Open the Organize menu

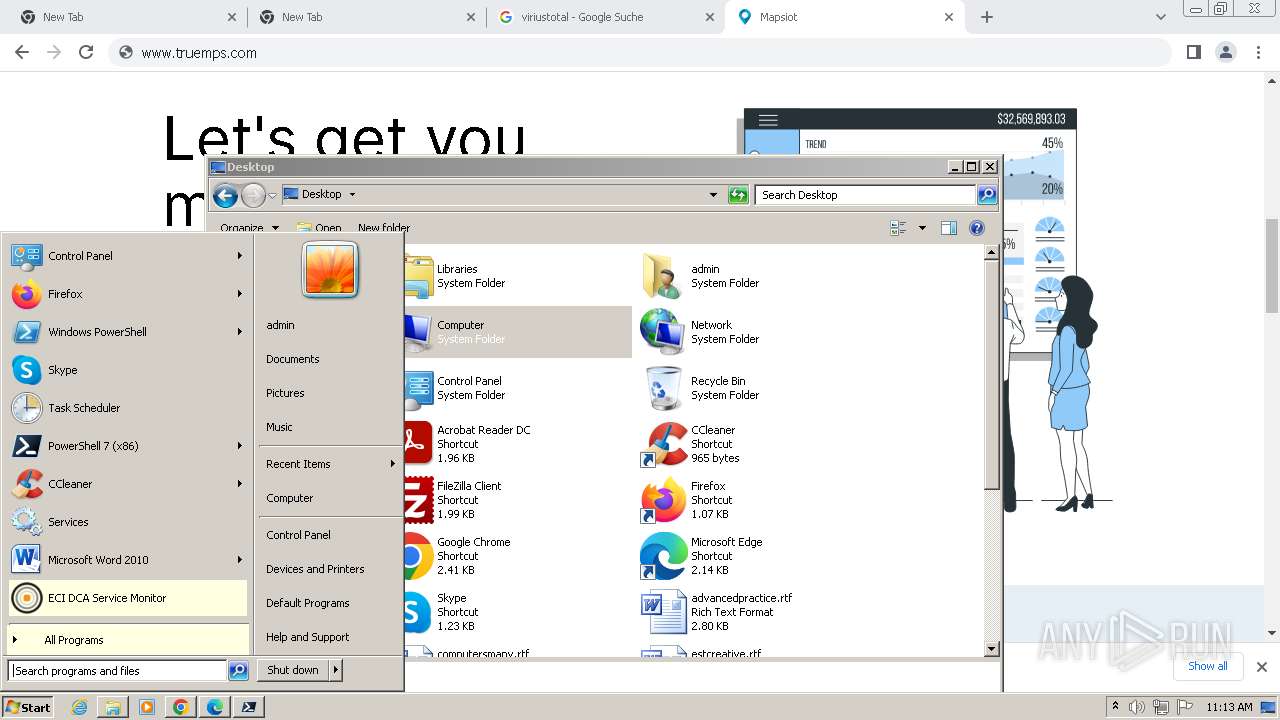[249, 228]
